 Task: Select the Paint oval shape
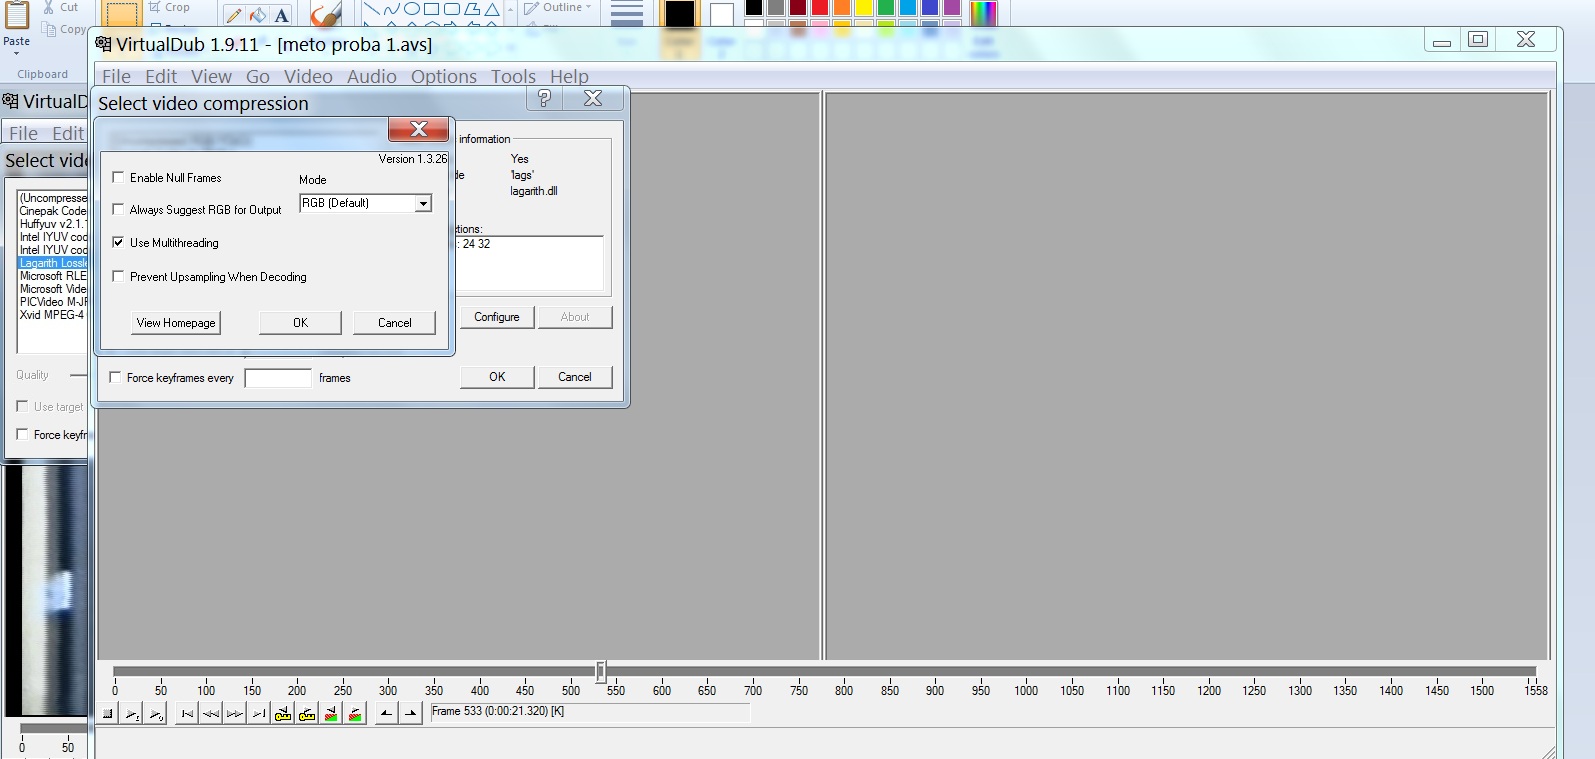411,9
